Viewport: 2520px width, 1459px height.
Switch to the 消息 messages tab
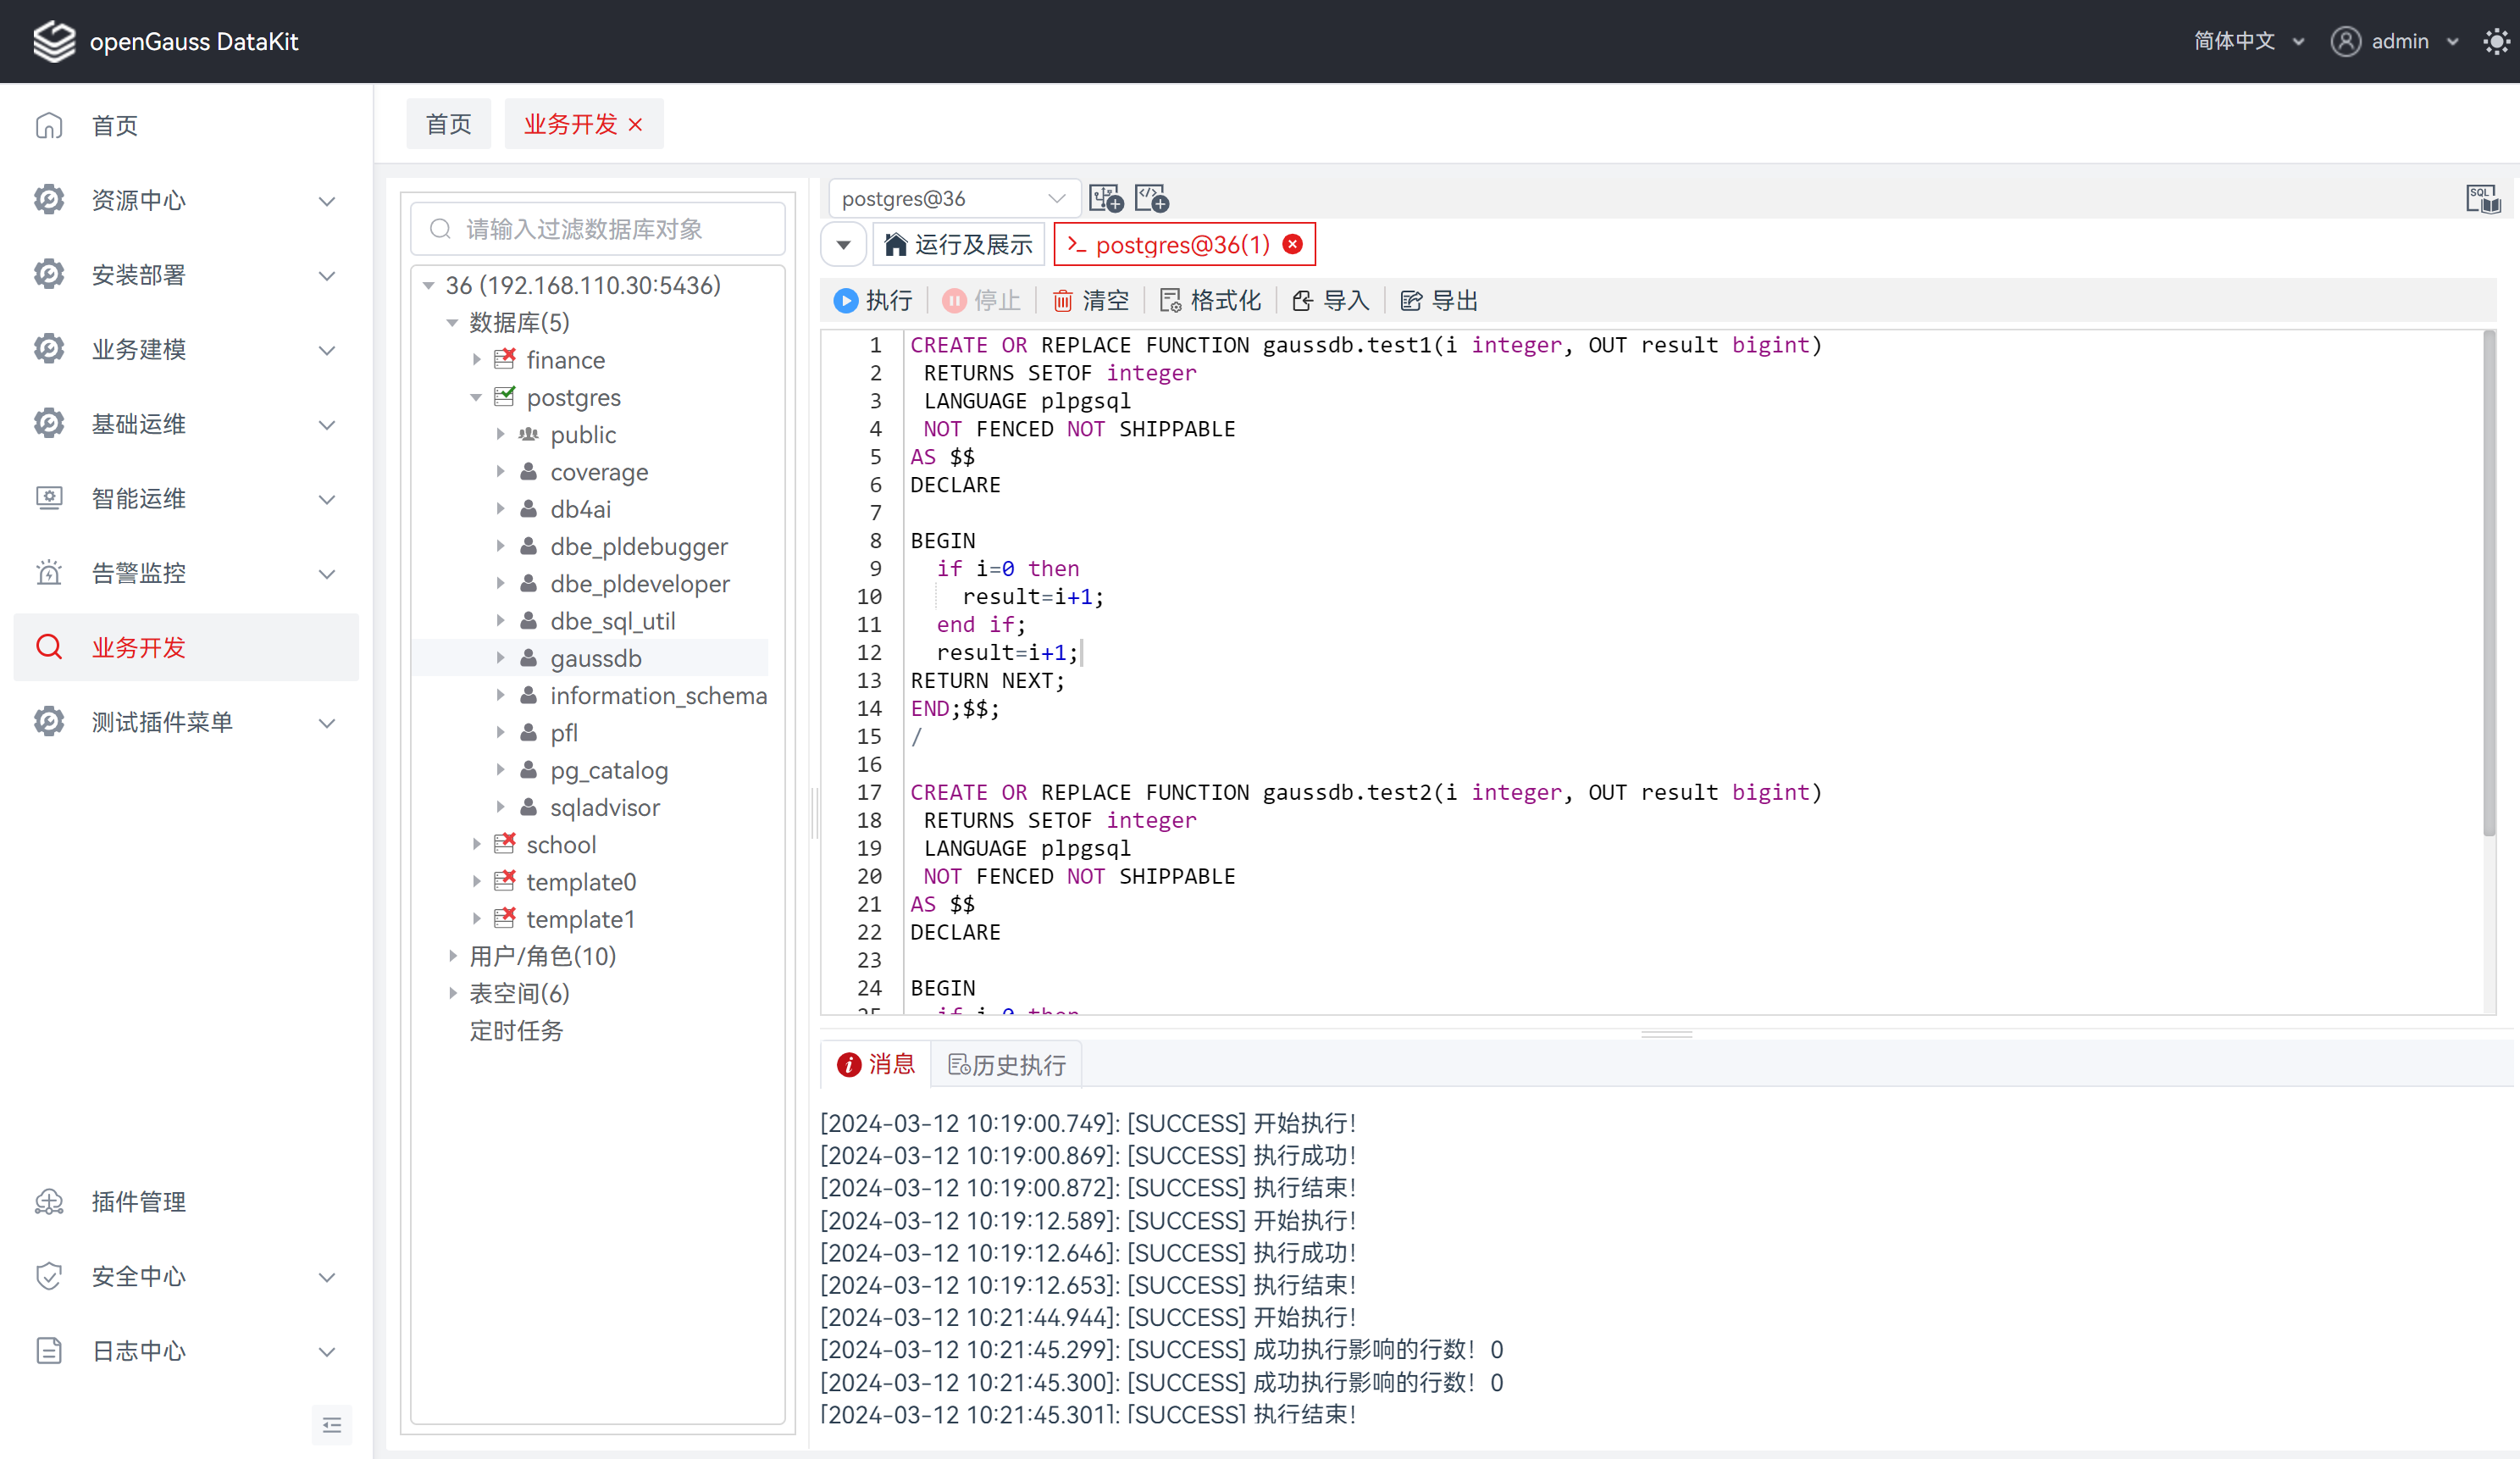[x=876, y=1064]
